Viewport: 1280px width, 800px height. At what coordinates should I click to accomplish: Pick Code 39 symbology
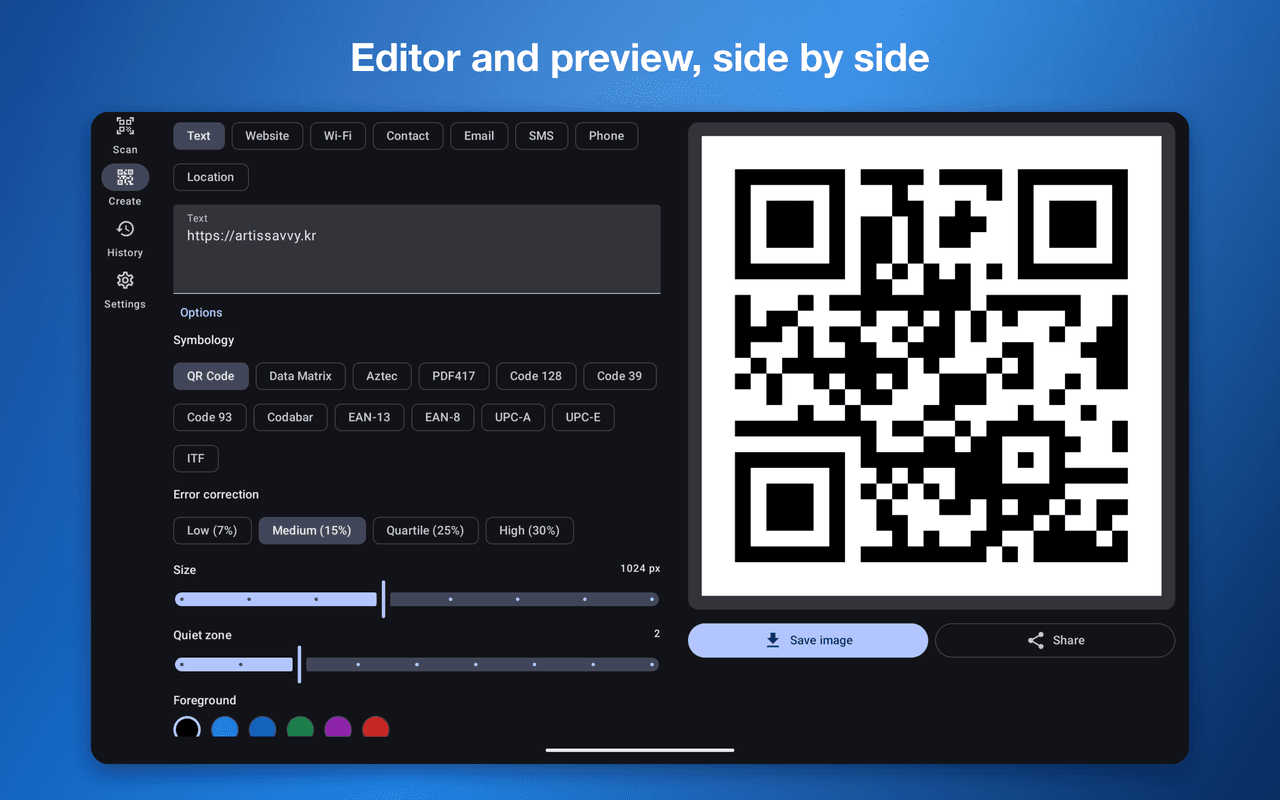point(620,376)
